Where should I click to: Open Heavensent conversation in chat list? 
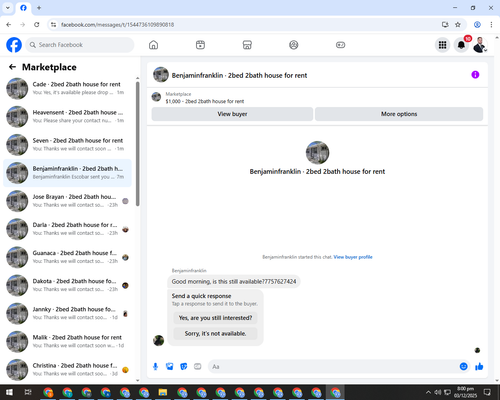click(x=67, y=117)
